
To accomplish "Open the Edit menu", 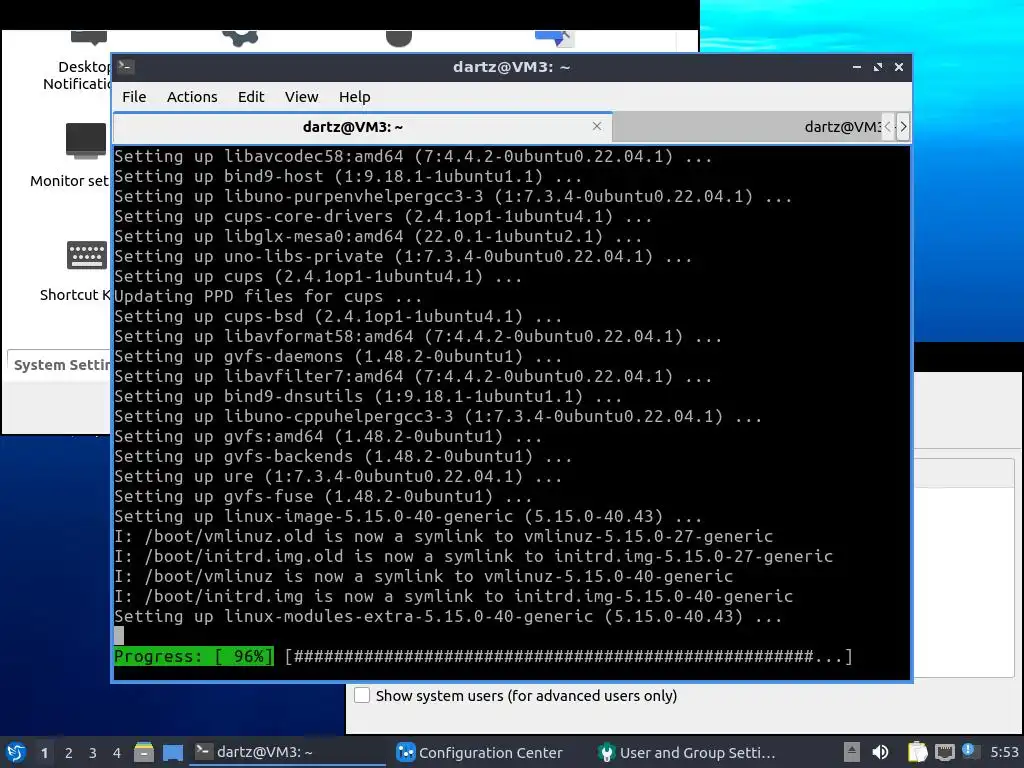I will pyautogui.click(x=251, y=97).
